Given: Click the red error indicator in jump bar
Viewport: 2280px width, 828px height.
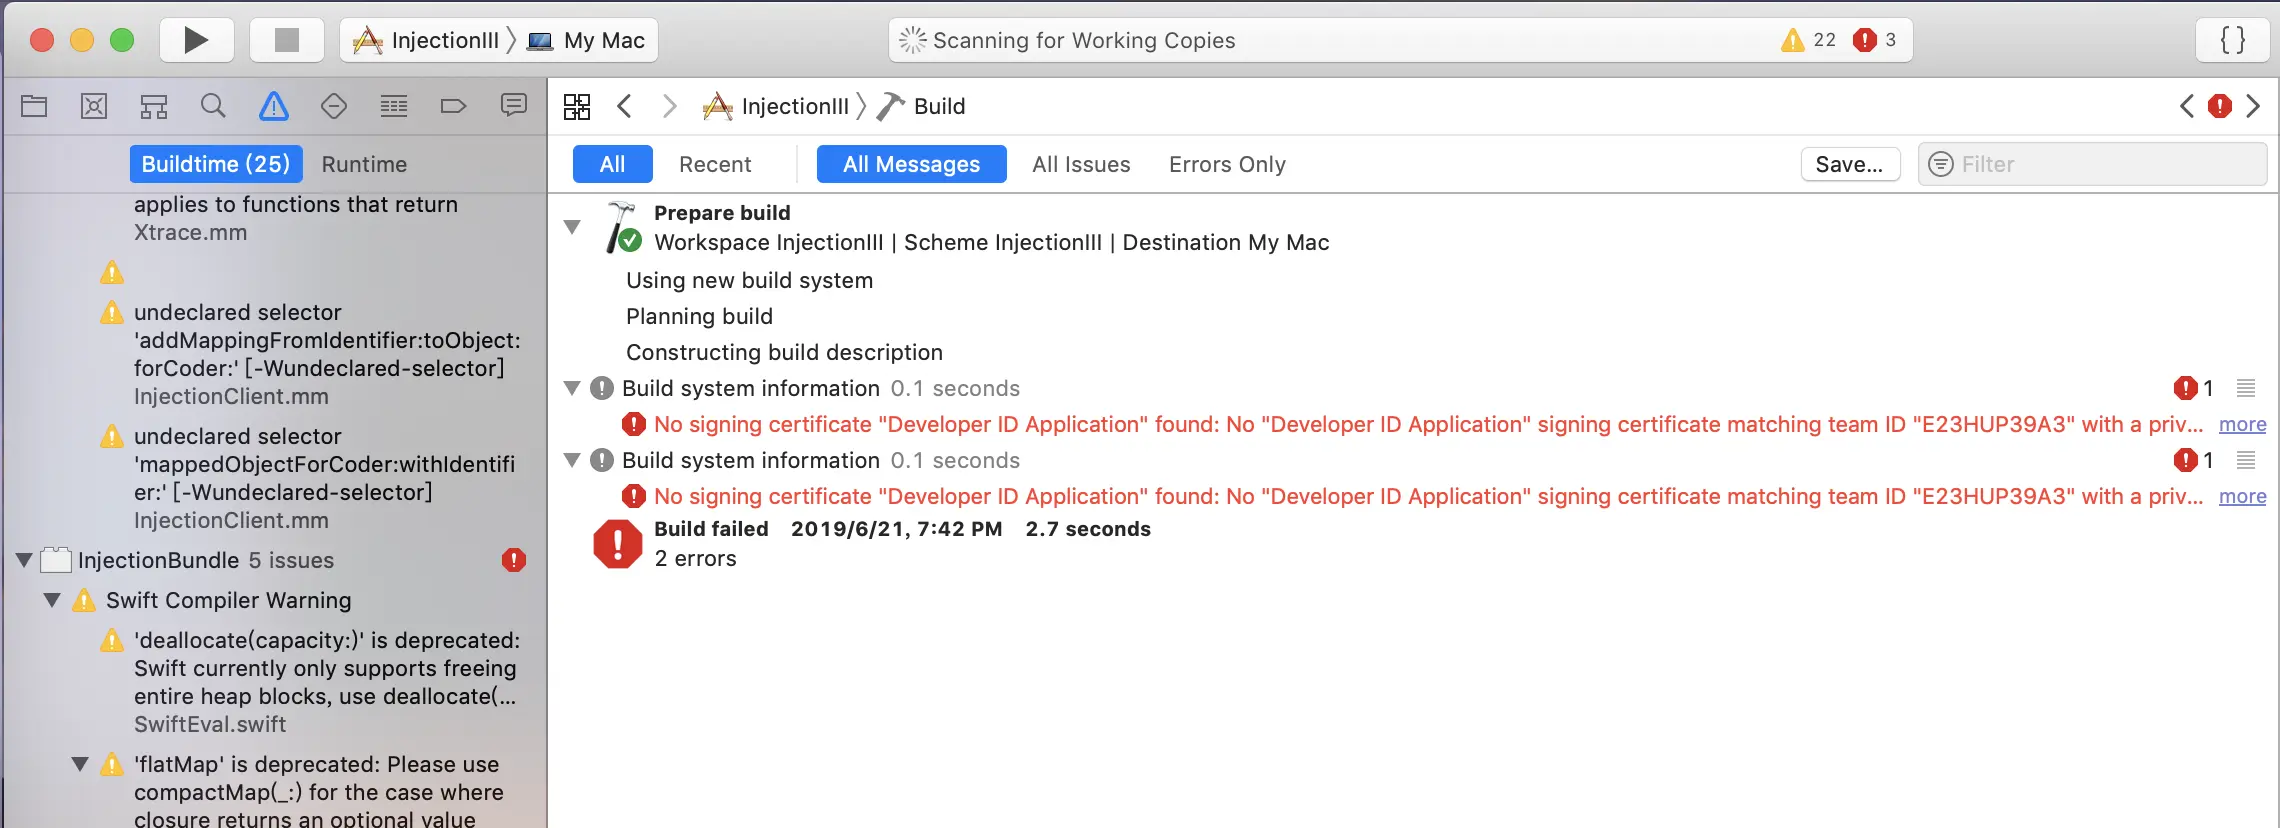Looking at the screenshot, I should point(2220,106).
